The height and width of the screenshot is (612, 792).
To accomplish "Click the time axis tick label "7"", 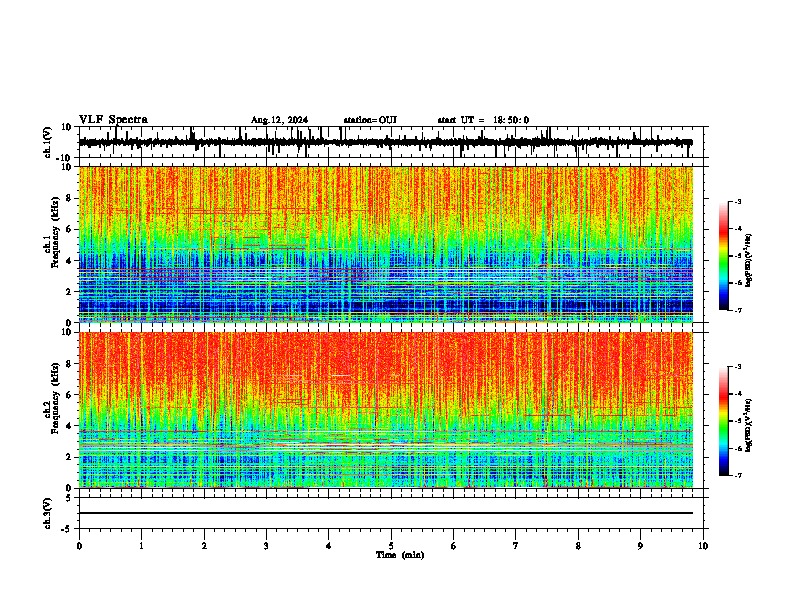I will (x=516, y=546).
